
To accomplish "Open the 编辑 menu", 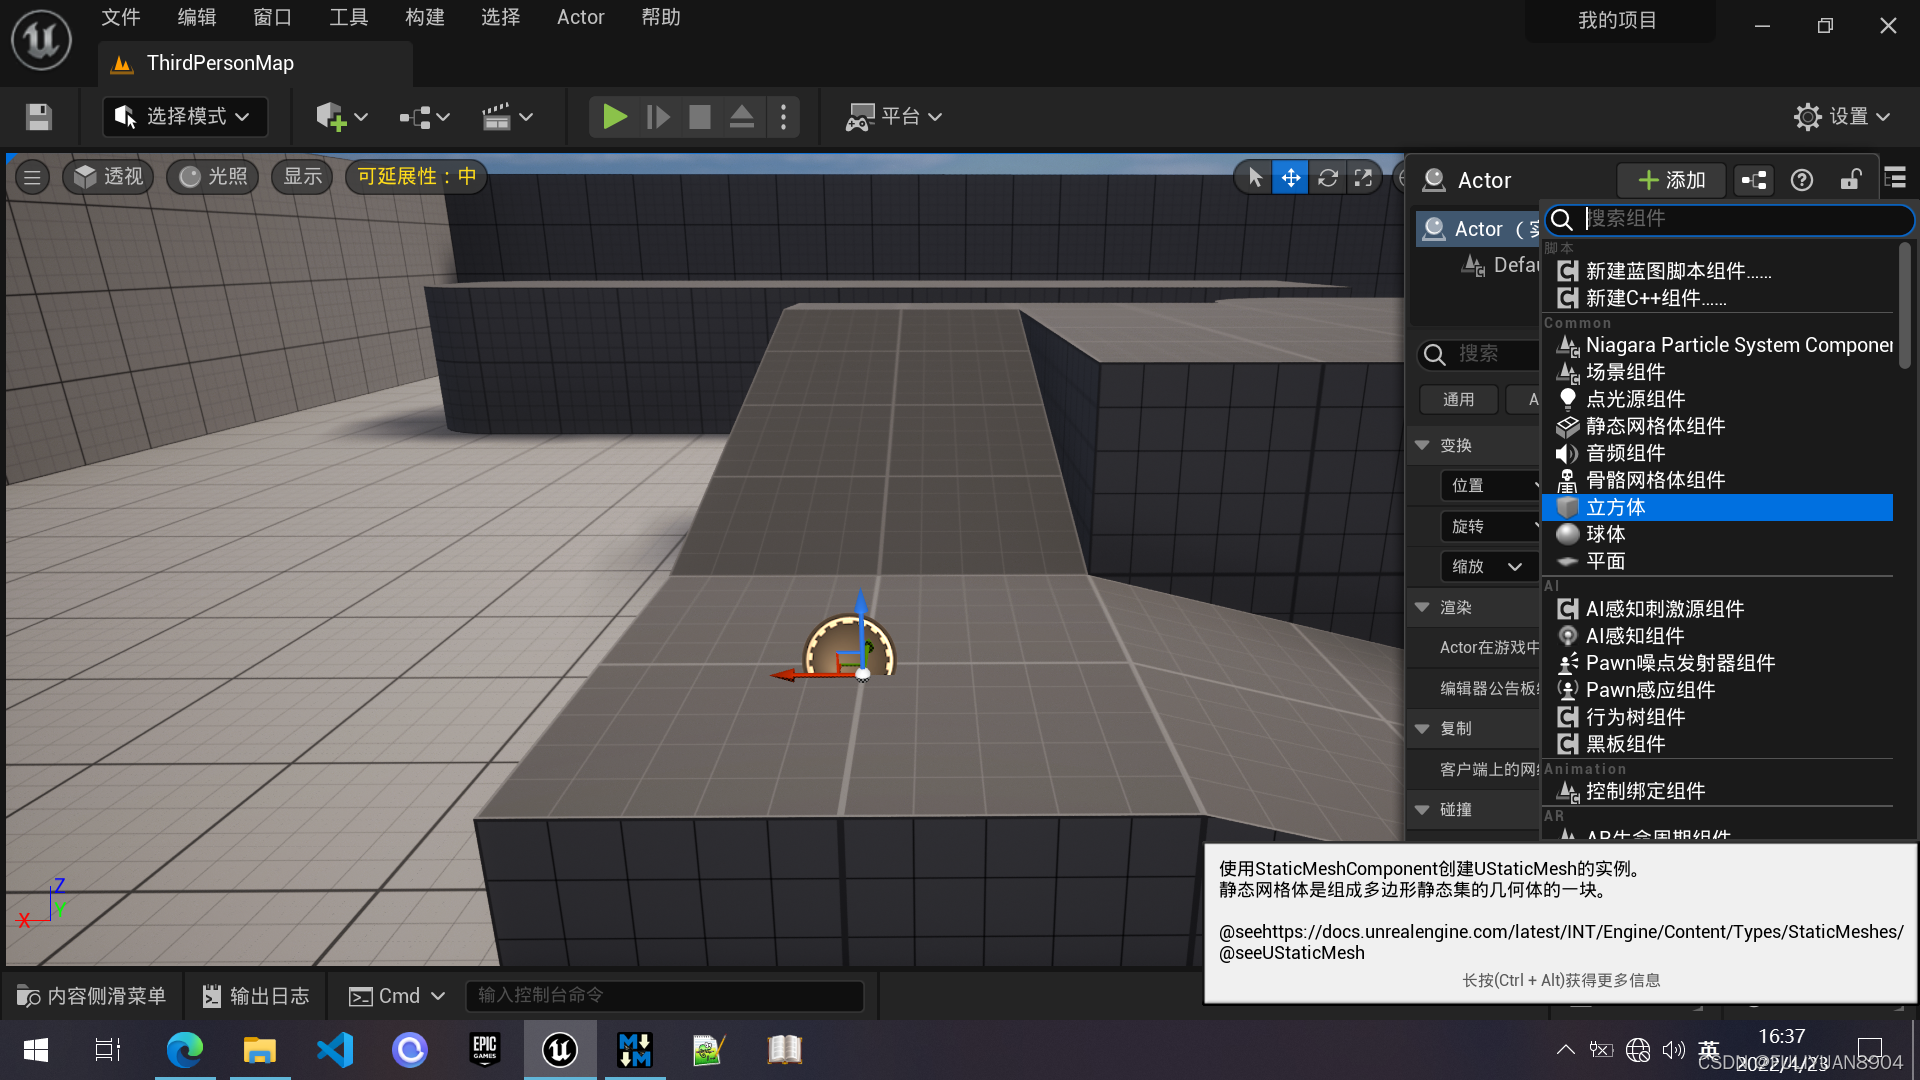I will [x=197, y=17].
